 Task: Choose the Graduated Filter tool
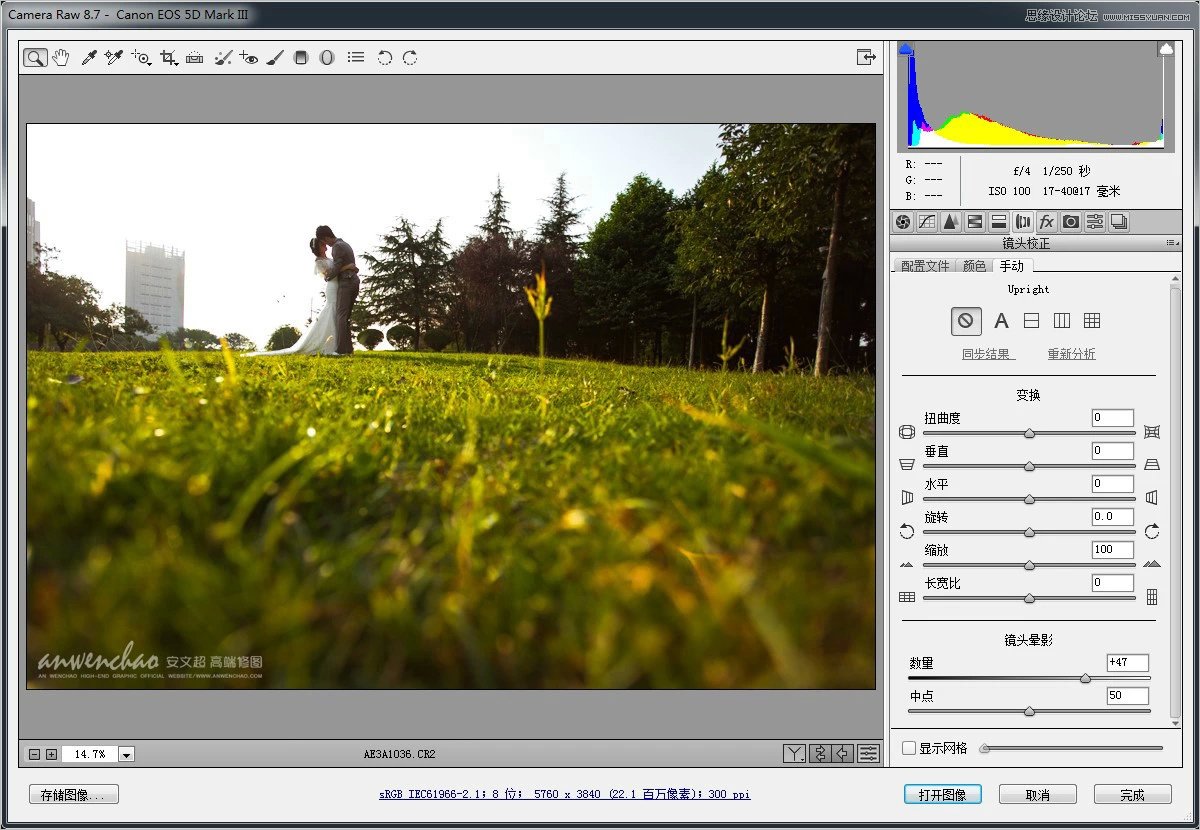point(301,58)
